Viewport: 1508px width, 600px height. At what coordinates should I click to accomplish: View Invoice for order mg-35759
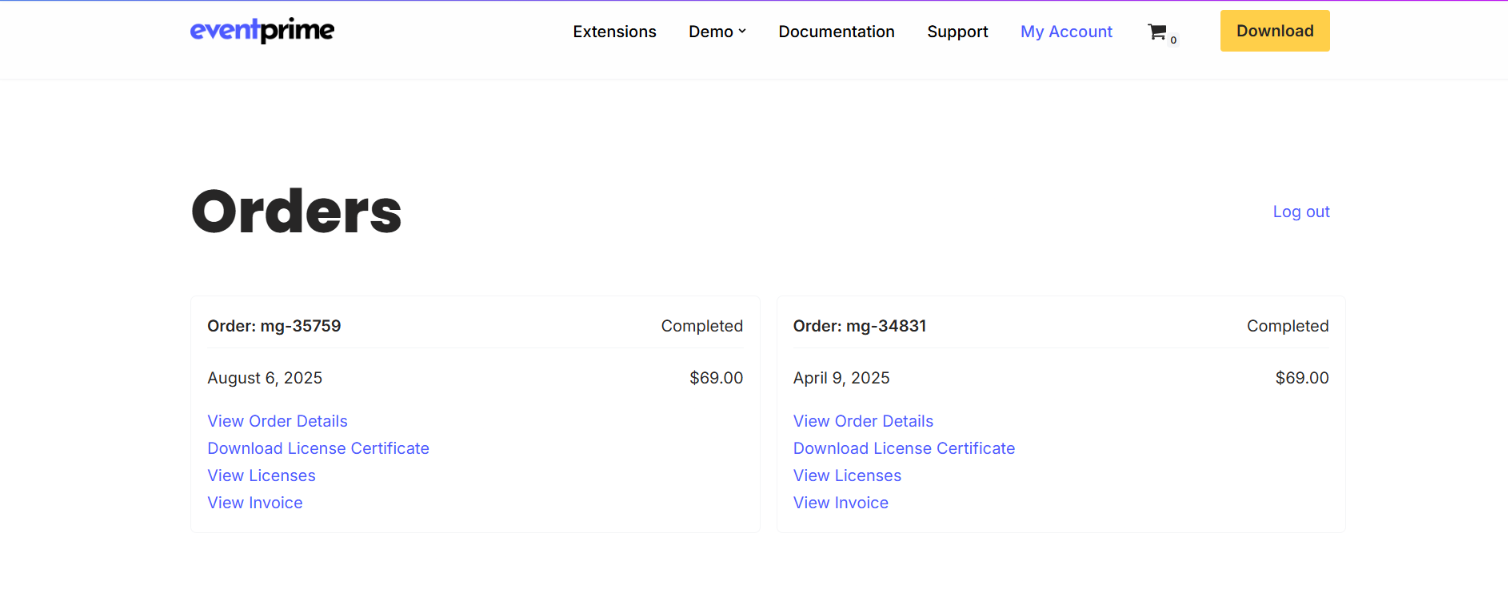[255, 502]
